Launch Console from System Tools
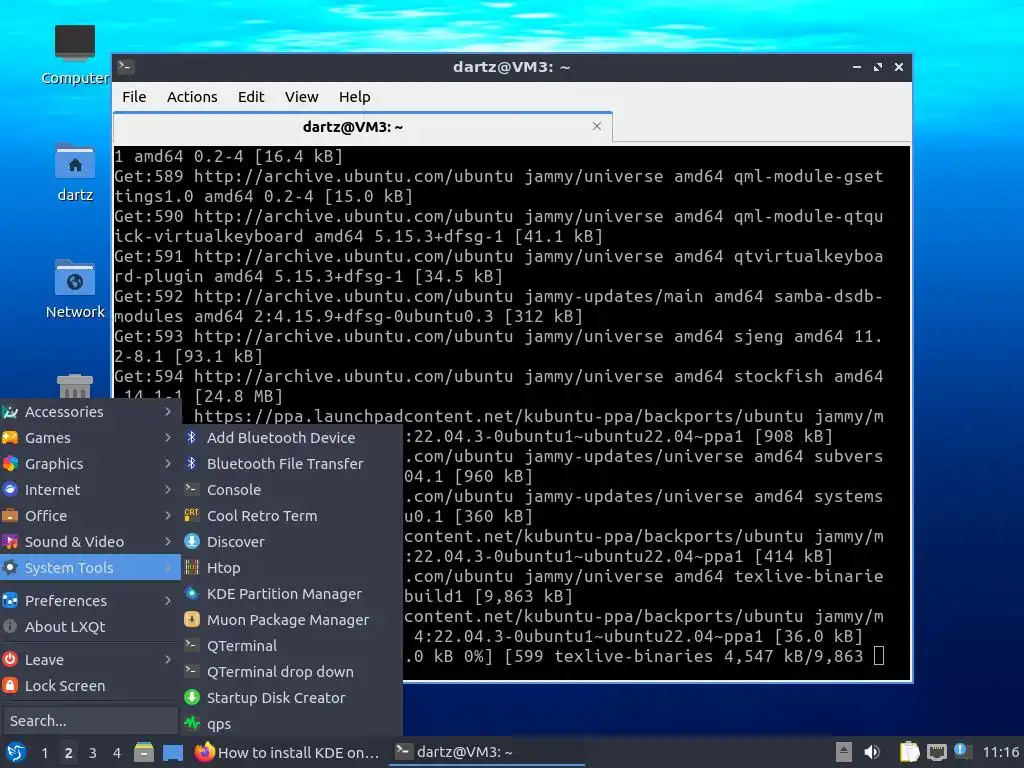 293,490
